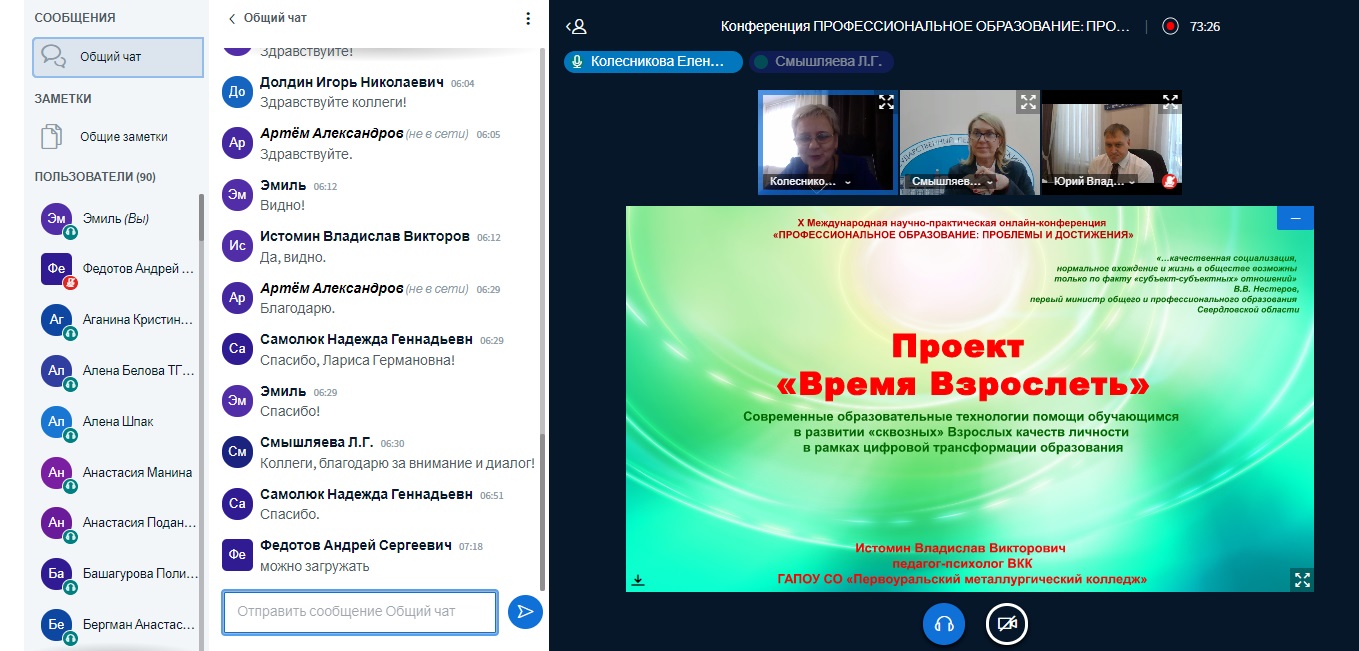Toggle the user list panel icon
Screen dimensions: 1359x651
point(576,27)
